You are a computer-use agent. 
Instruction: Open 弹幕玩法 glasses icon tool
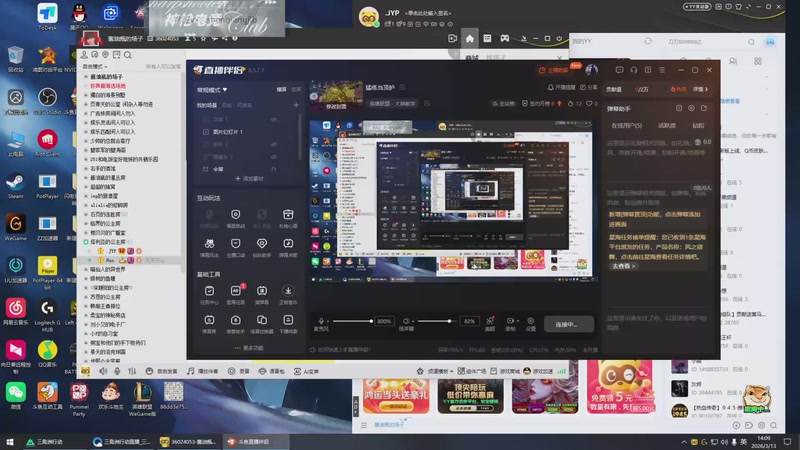pyautogui.click(x=209, y=247)
